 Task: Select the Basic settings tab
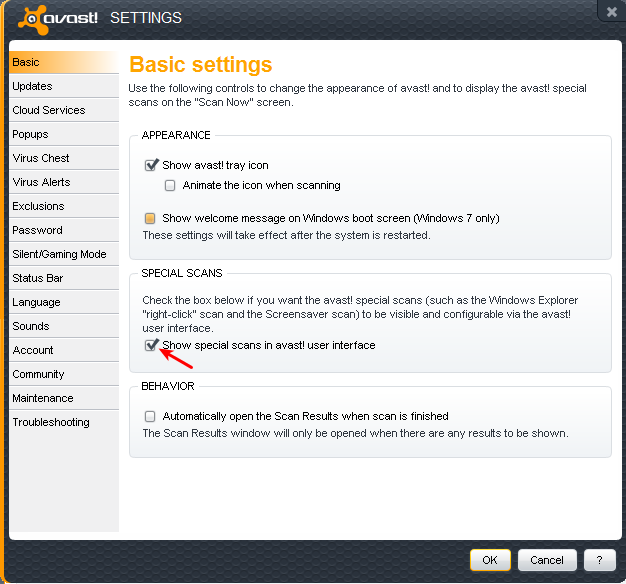click(x=64, y=62)
